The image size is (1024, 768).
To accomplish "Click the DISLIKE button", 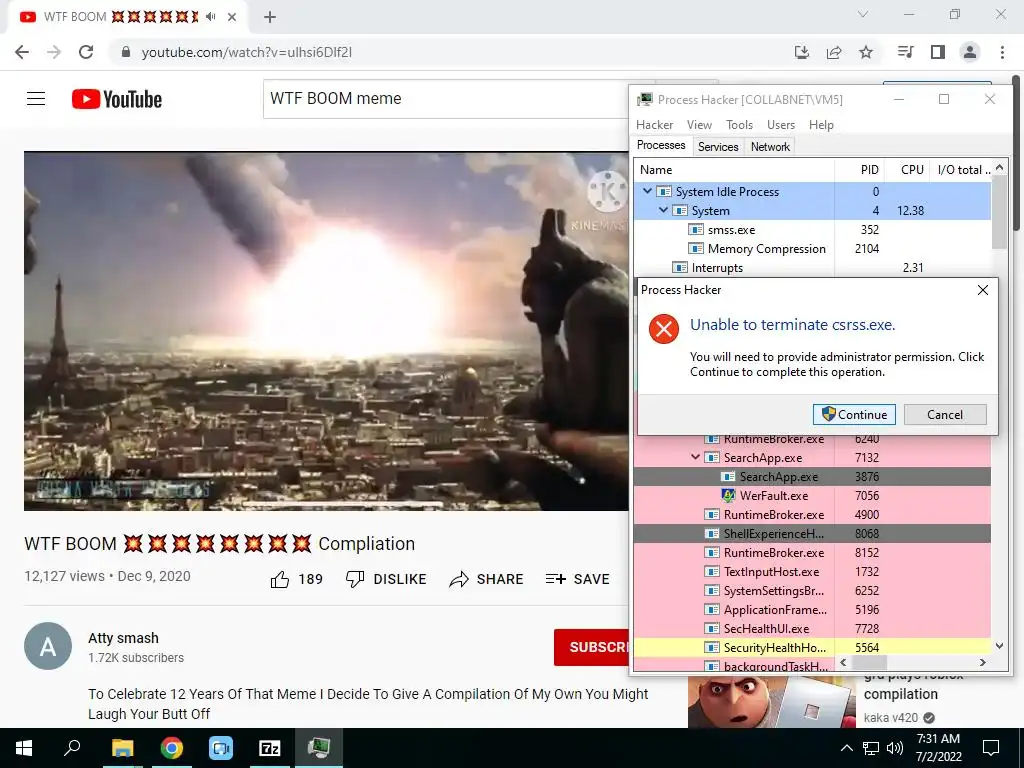I will [386, 579].
